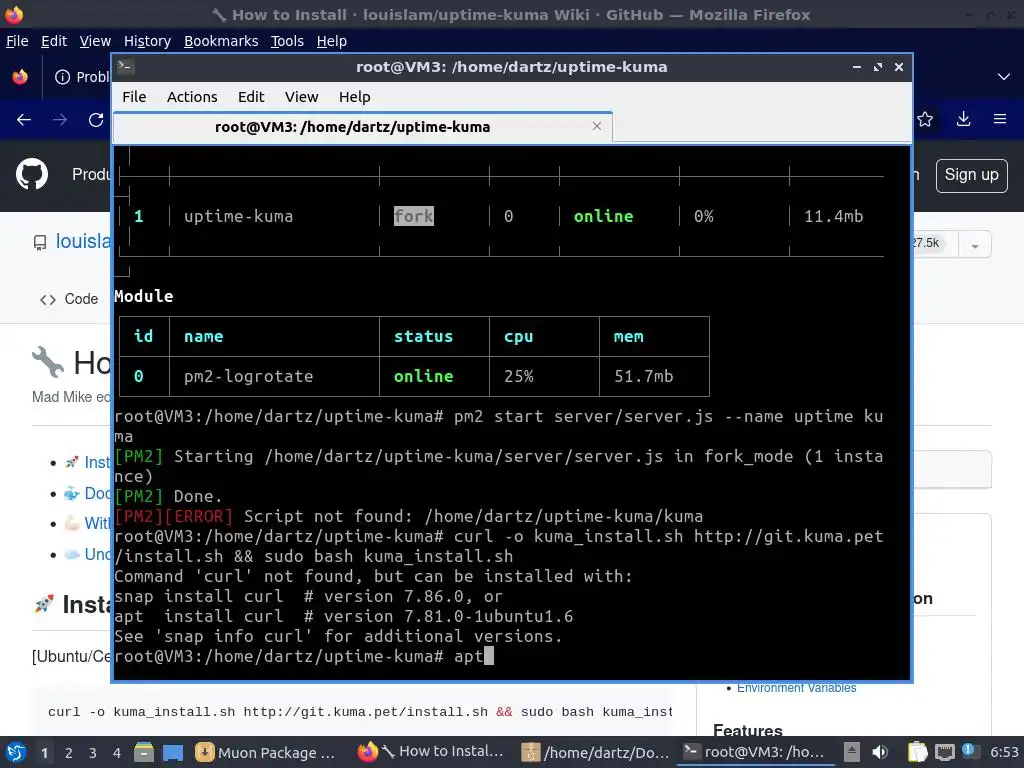The width and height of the screenshot is (1024, 768).
Task: Switch to workspace 3 in the taskbar pager
Action: pyautogui.click(x=93, y=753)
